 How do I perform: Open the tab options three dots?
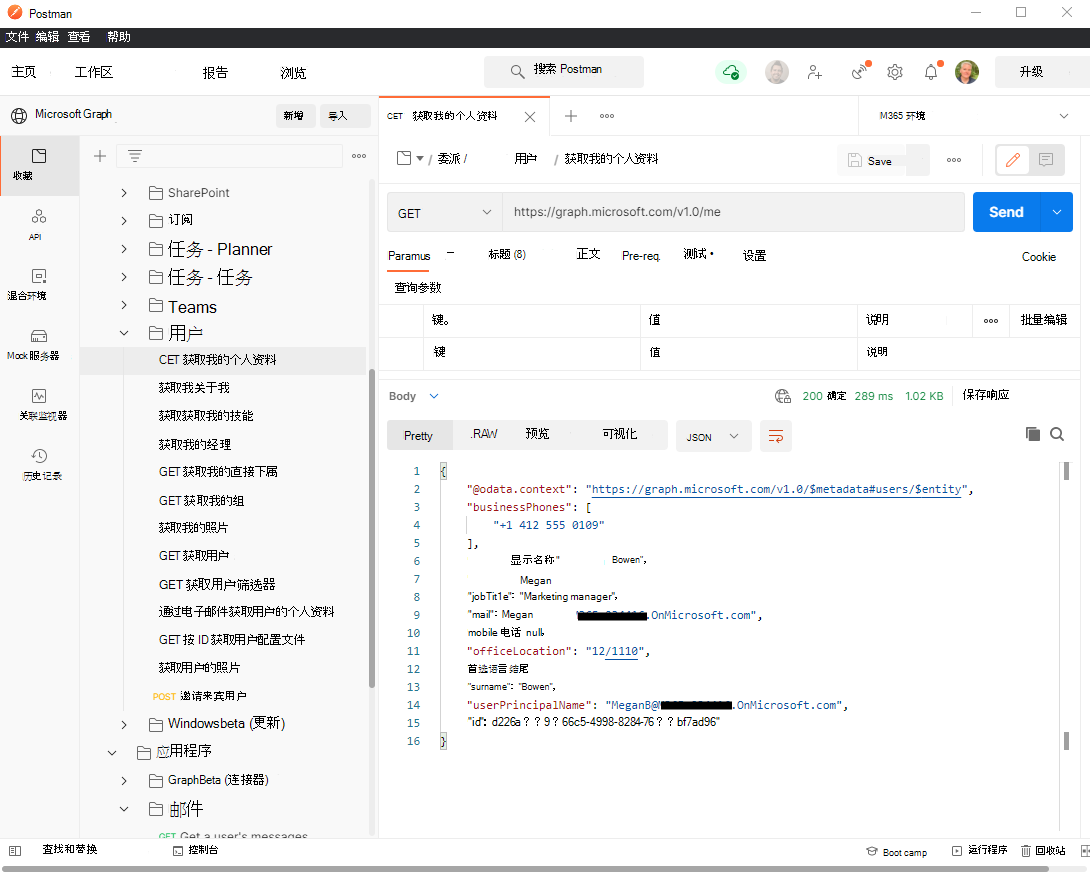click(x=607, y=116)
